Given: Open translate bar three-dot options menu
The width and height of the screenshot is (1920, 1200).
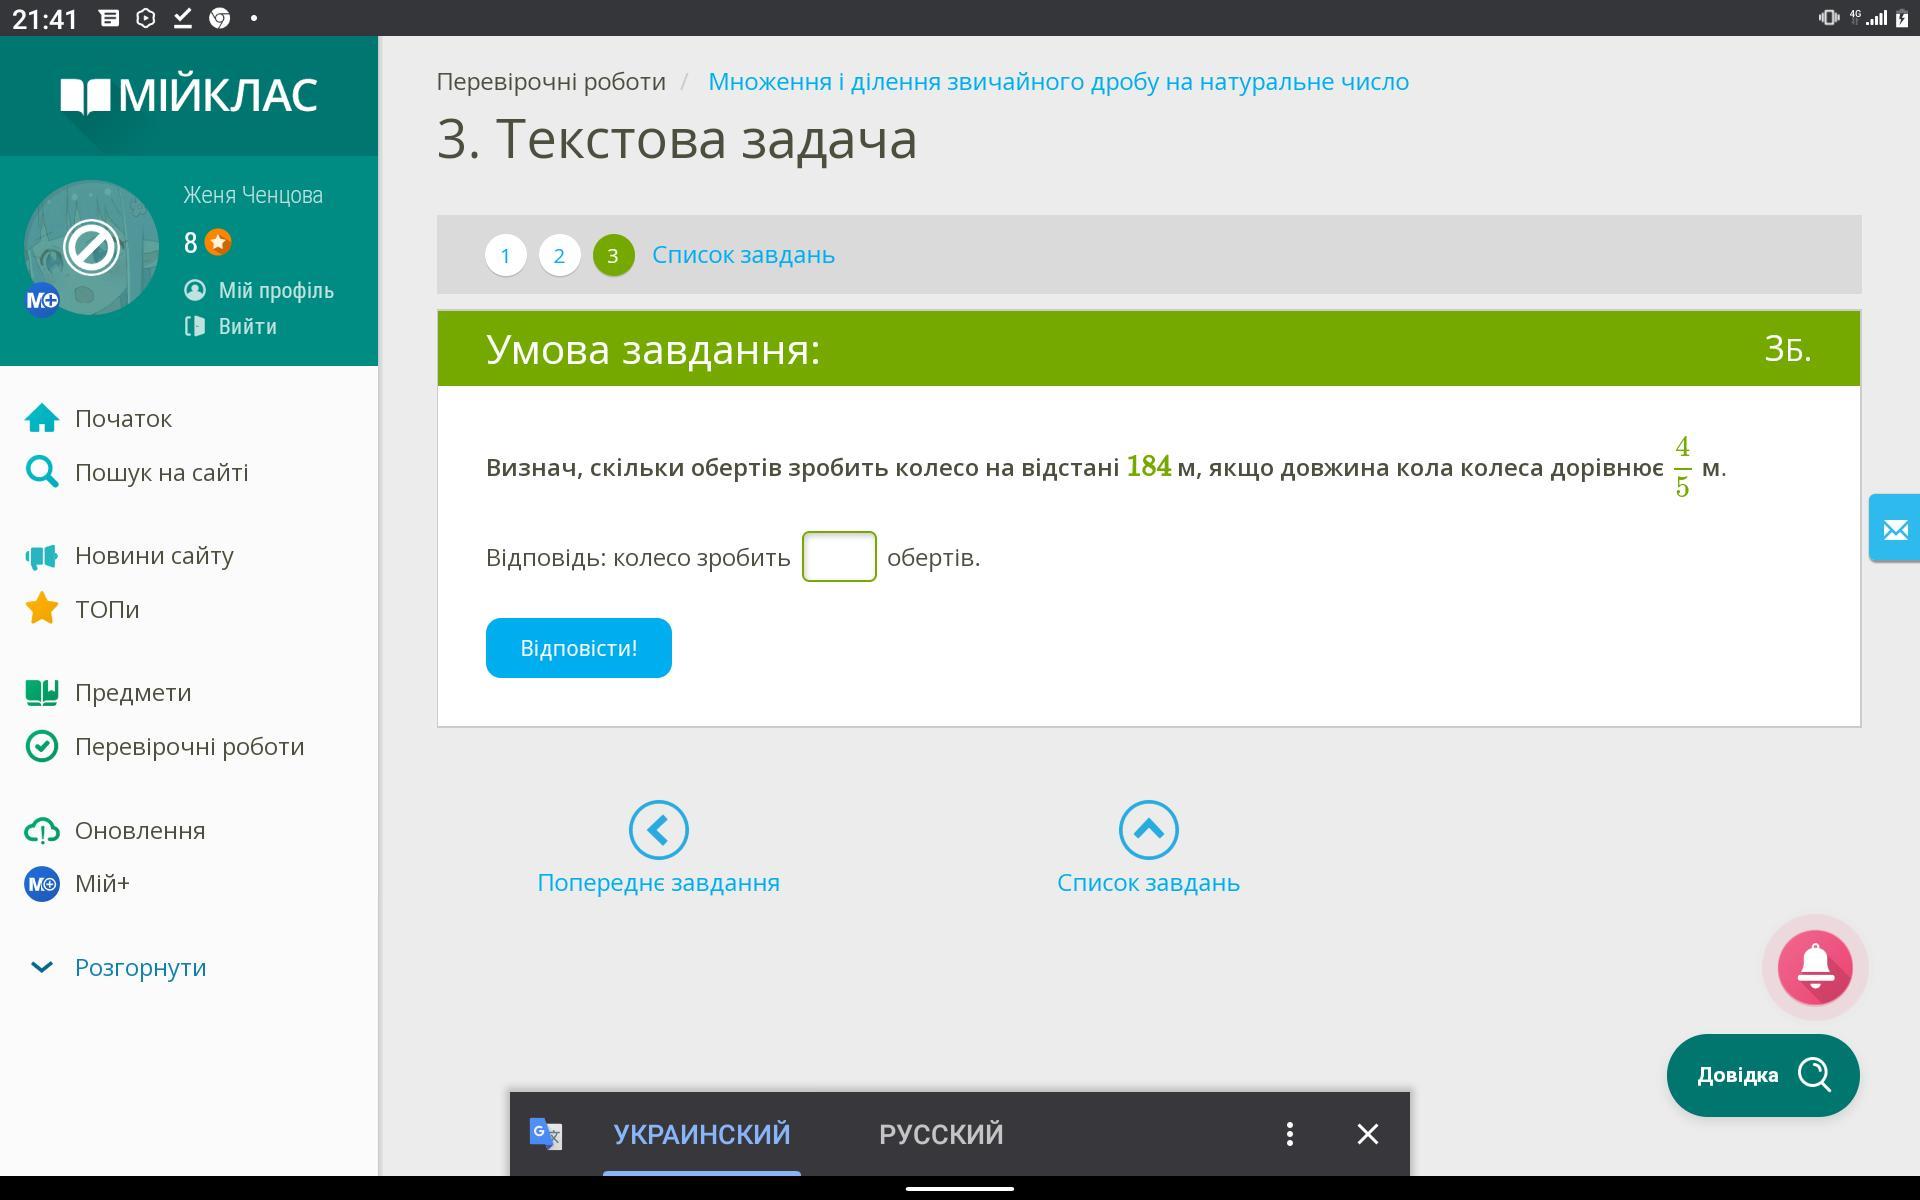Looking at the screenshot, I should pos(1289,1133).
